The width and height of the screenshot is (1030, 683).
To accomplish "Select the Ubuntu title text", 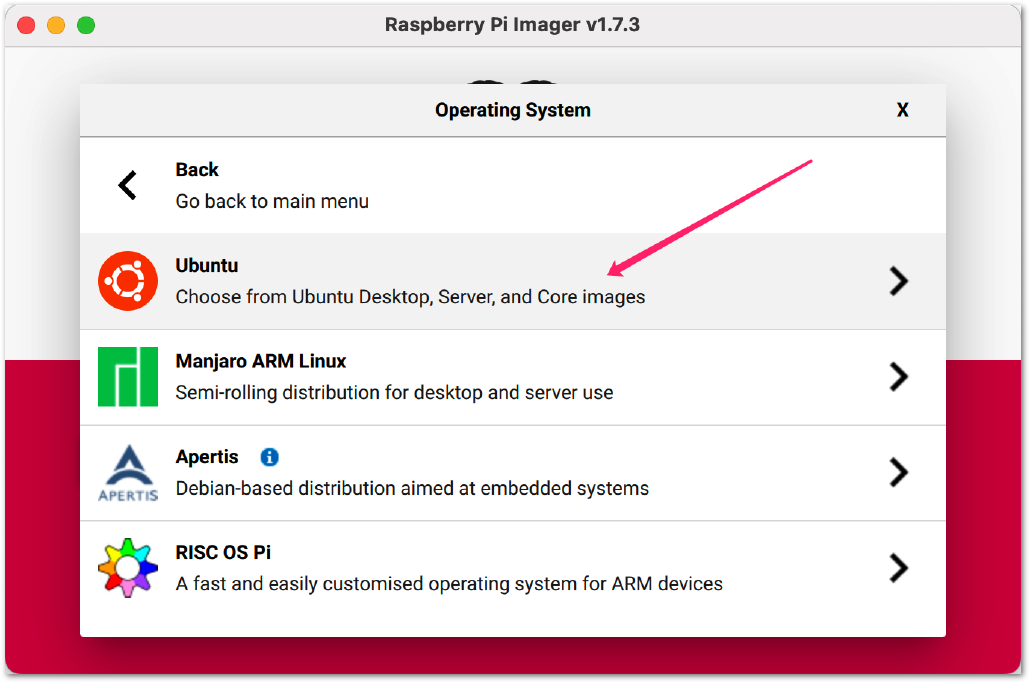I will (207, 265).
